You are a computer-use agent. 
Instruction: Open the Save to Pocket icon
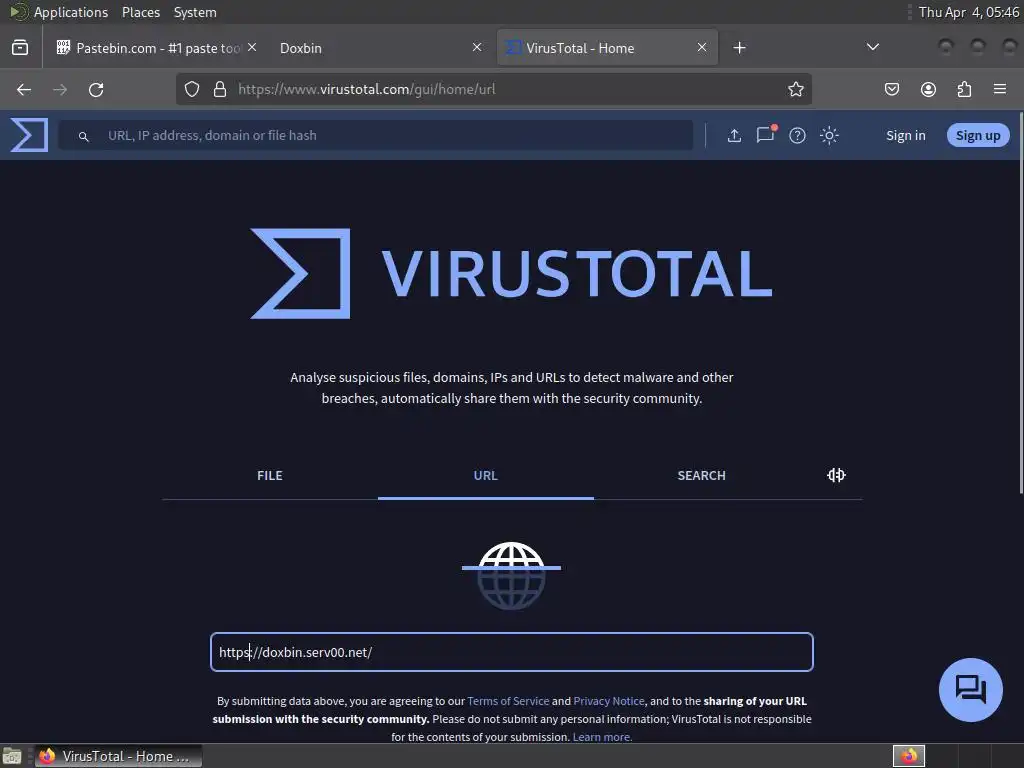click(x=892, y=89)
